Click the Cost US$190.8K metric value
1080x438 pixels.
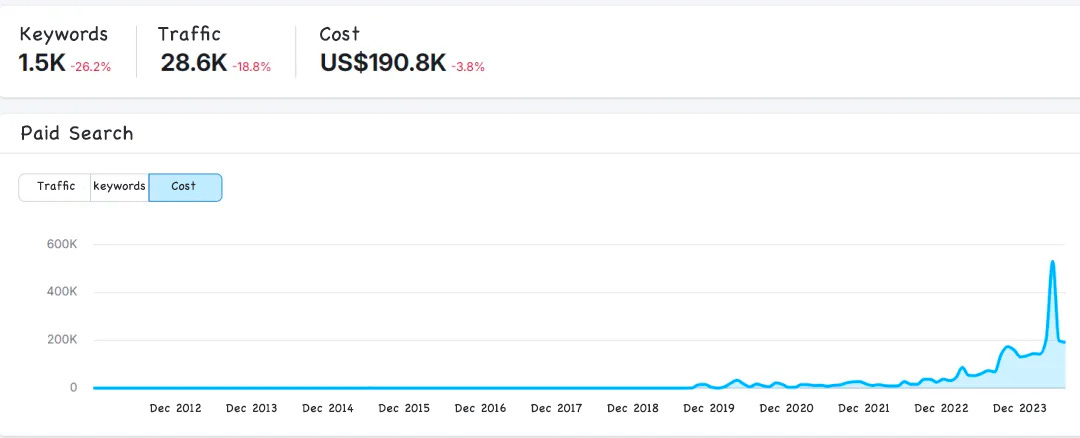click(x=383, y=63)
